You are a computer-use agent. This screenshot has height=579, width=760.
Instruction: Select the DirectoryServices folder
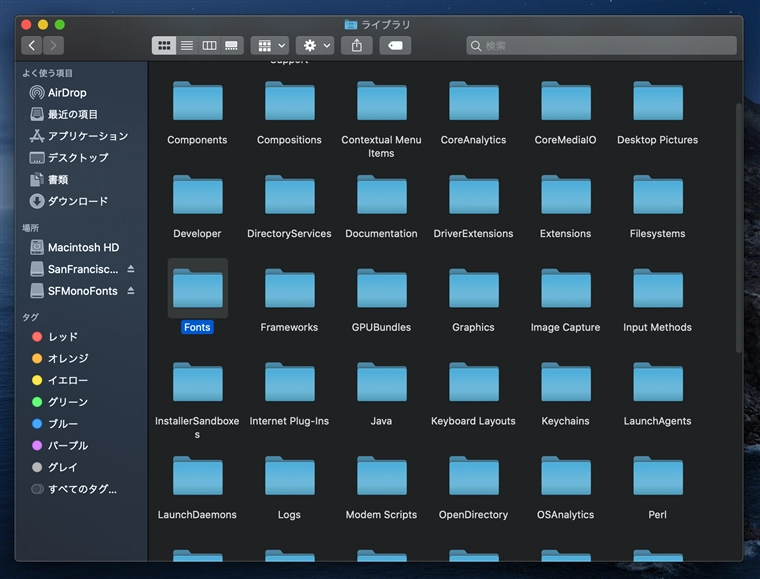(x=290, y=195)
